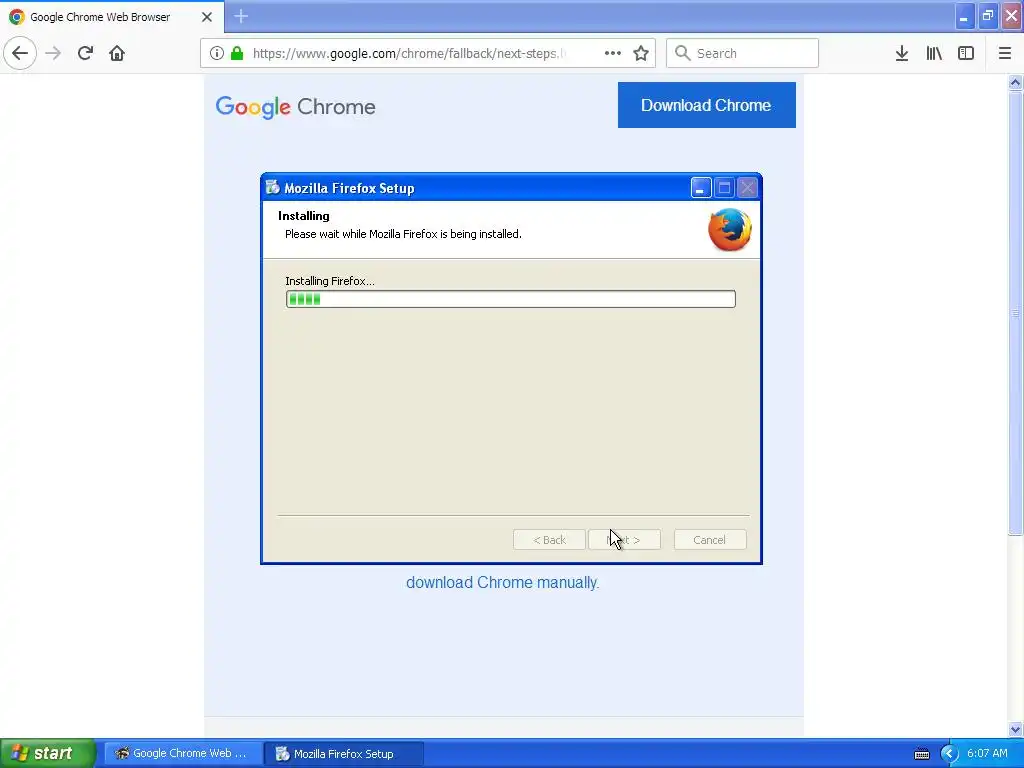Go back with the browser back arrow
Screen dimensions: 1024x768
click(20, 53)
